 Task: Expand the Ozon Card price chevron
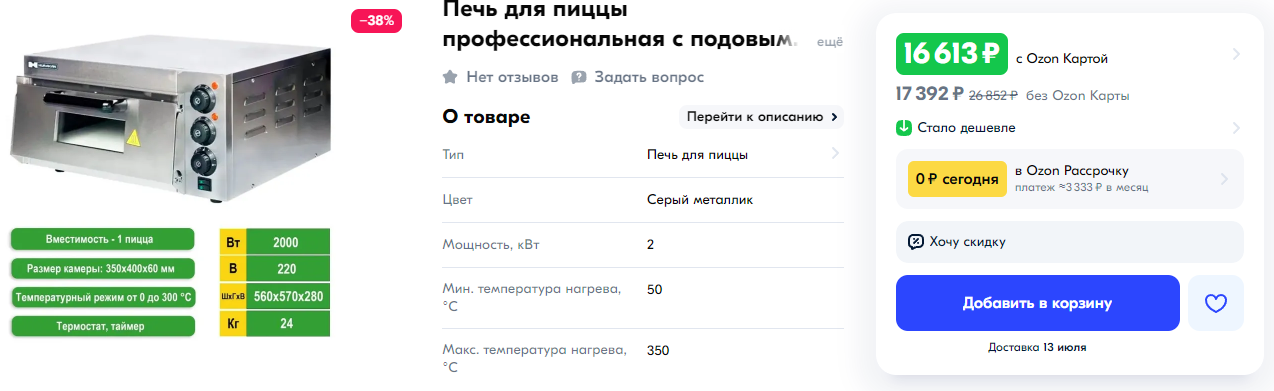[1236, 54]
